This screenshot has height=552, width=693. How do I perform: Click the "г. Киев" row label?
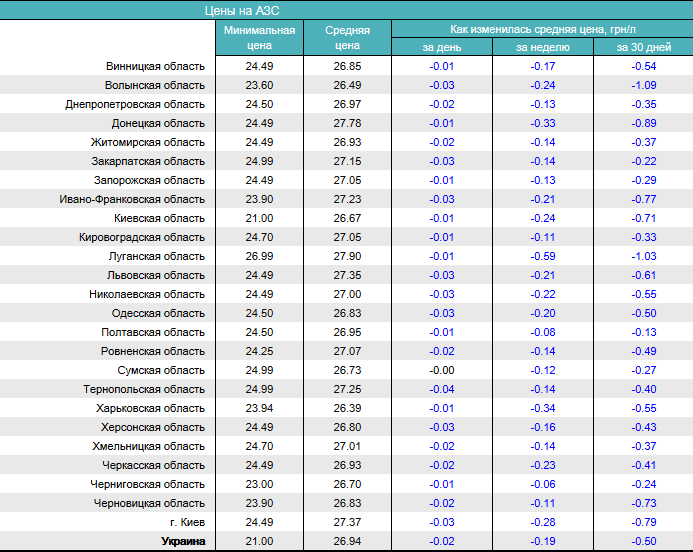click(x=187, y=522)
